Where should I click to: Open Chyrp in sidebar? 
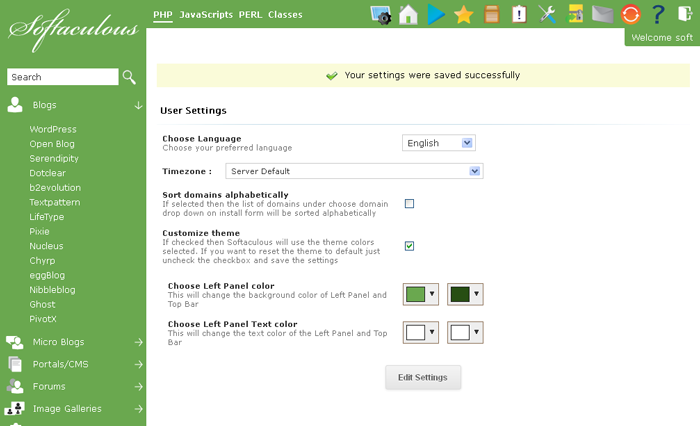42,261
